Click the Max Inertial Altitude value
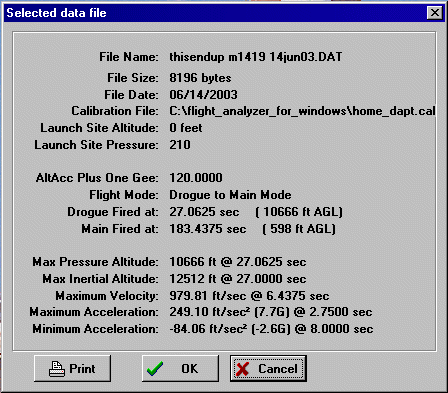The width and height of the screenshot is (448, 393). pyautogui.click(x=238, y=279)
